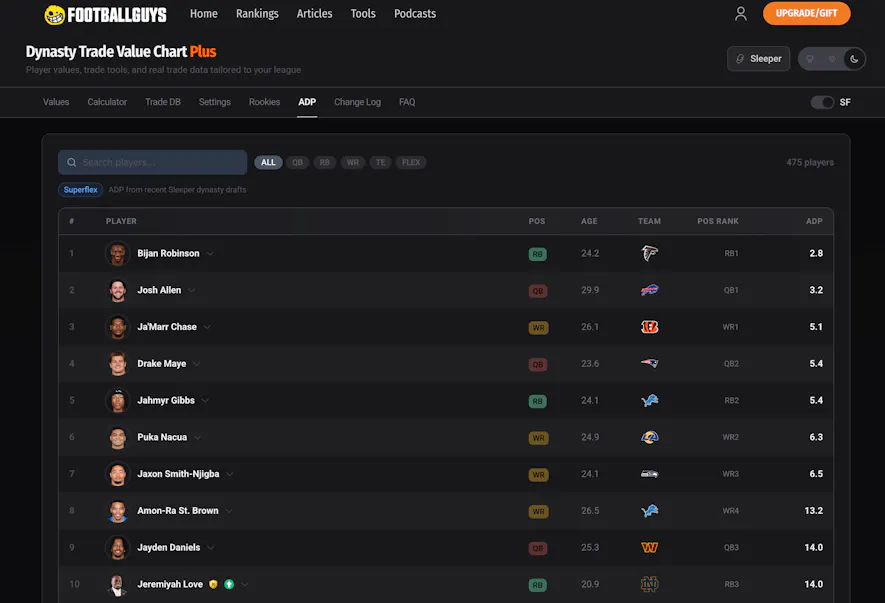The width and height of the screenshot is (885, 603).
Task: Toggle the SF superflex switch
Action: pos(822,102)
